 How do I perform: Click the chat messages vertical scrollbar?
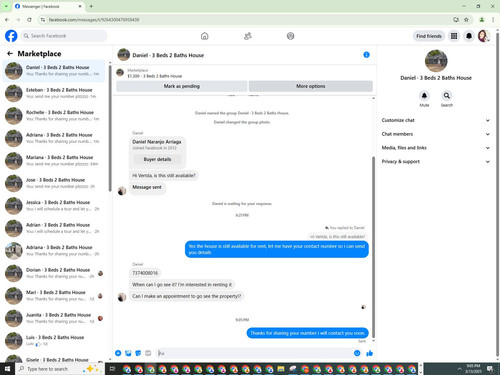[x=373, y=247]
